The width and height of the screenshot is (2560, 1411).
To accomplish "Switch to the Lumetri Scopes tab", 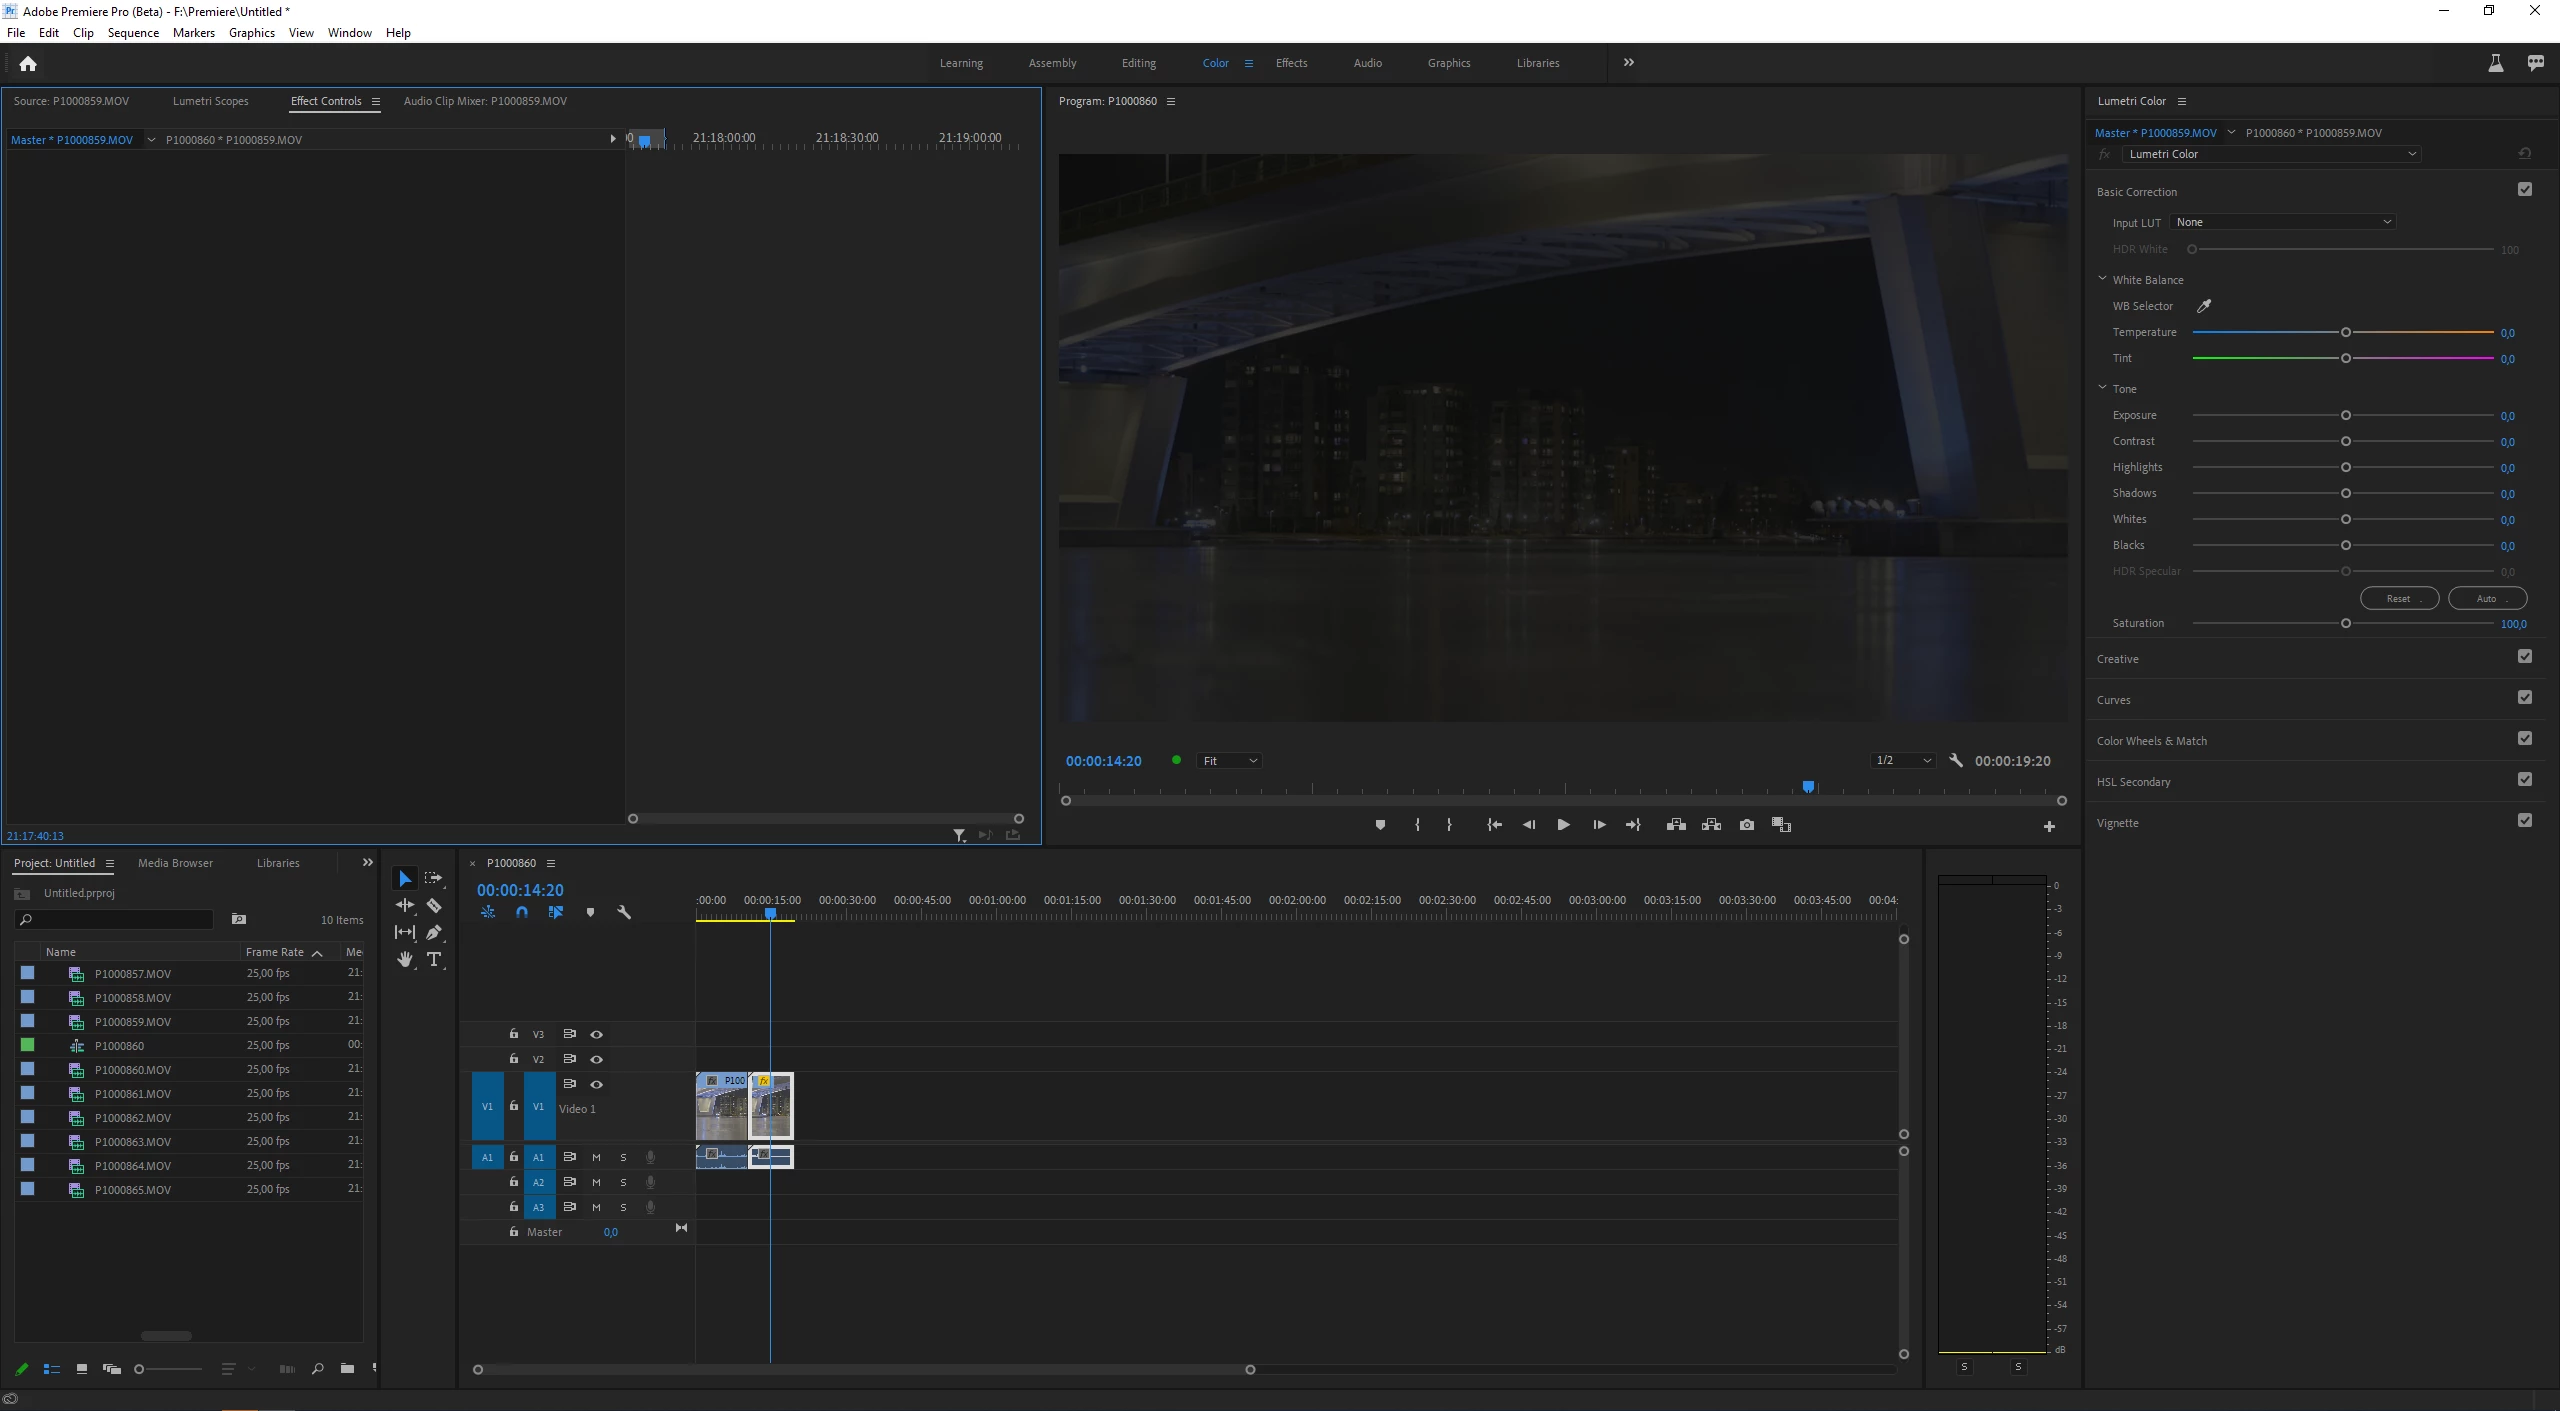I will [x=210, y=101].
